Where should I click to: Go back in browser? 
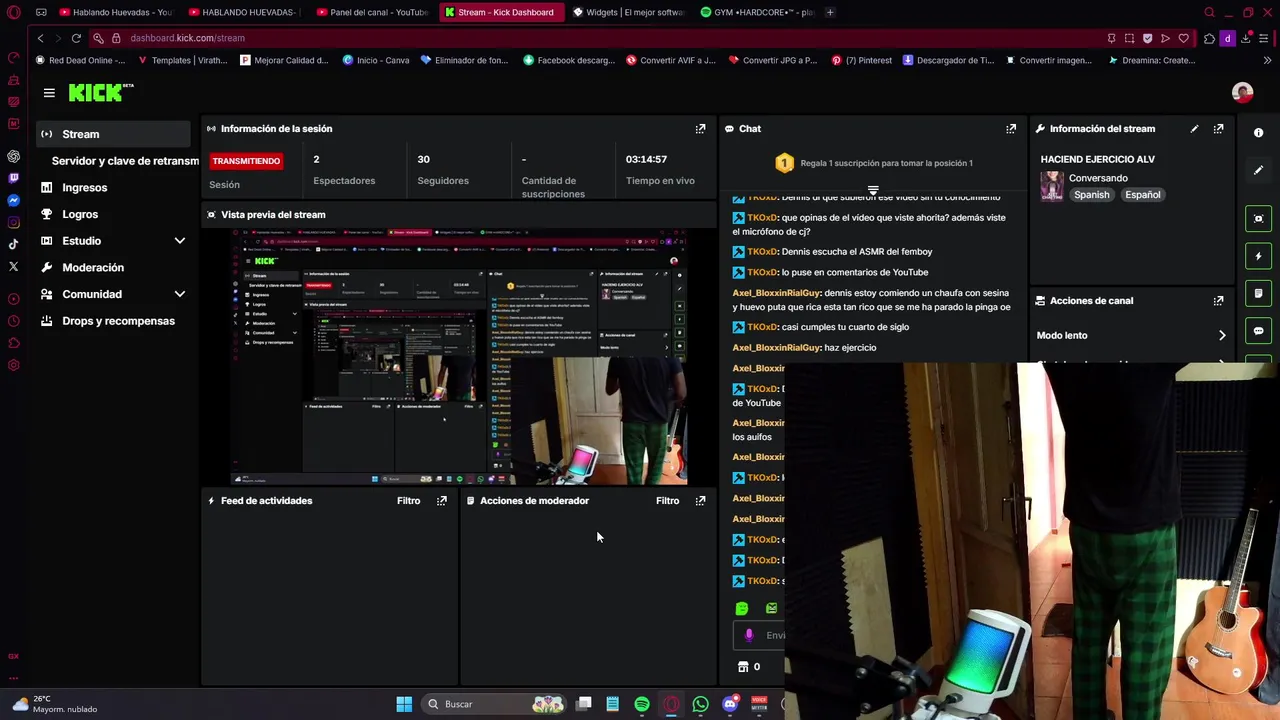pyautogui.click(x=40, y=38)
